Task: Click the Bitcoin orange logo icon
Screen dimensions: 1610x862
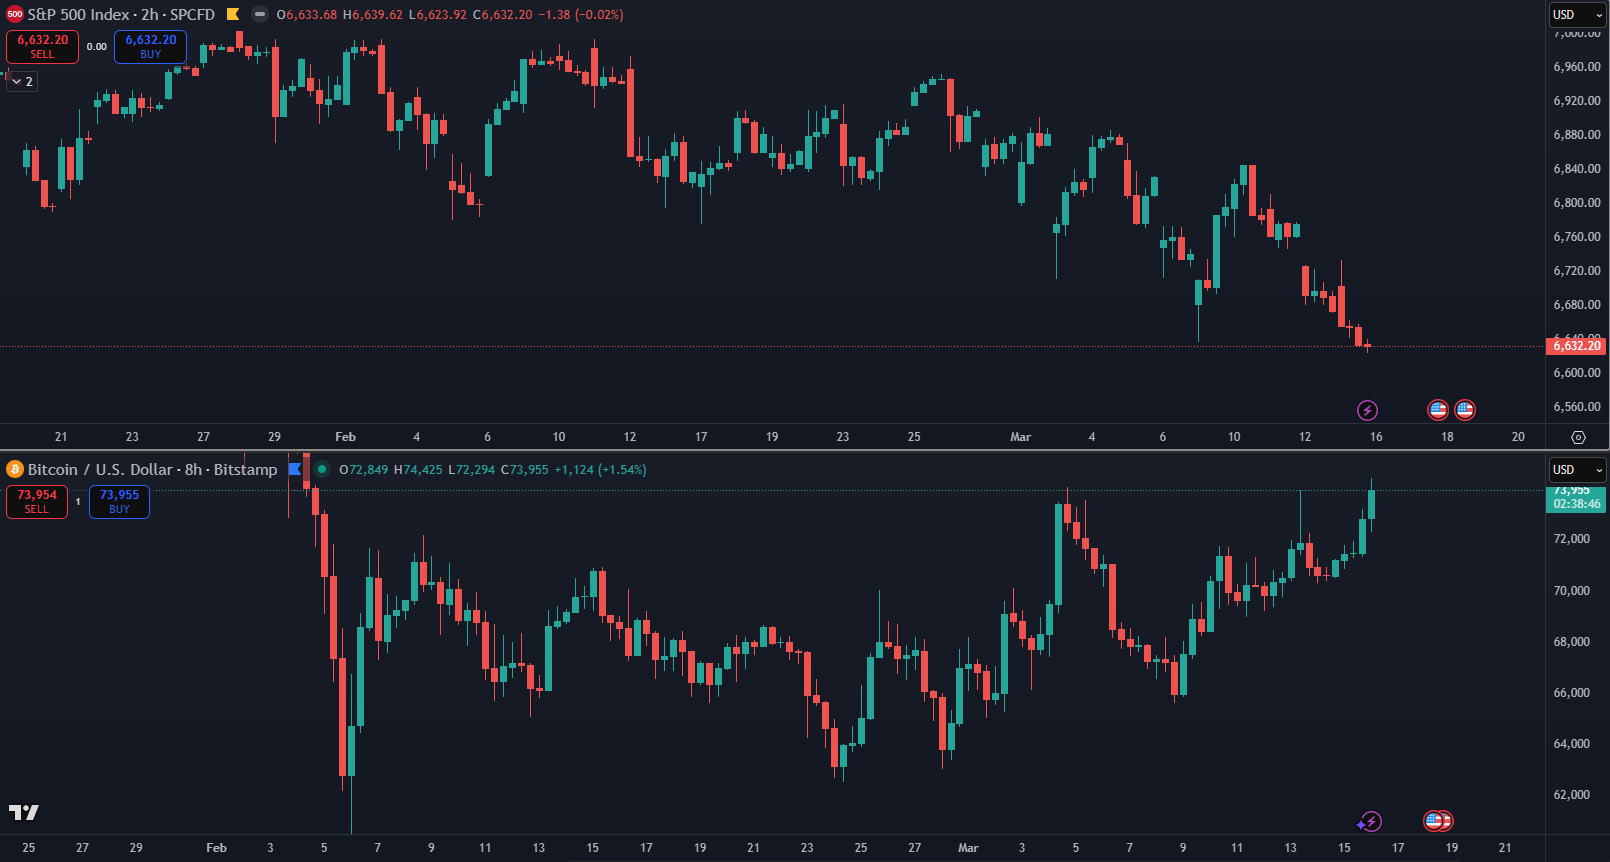Action: pos(15,469)
